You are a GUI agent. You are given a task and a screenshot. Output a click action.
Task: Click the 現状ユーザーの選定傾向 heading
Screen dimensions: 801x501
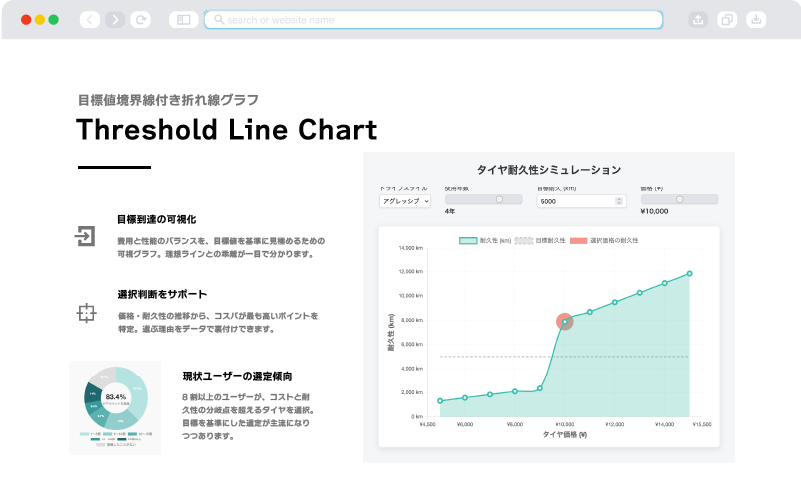[x=237, y=376]
